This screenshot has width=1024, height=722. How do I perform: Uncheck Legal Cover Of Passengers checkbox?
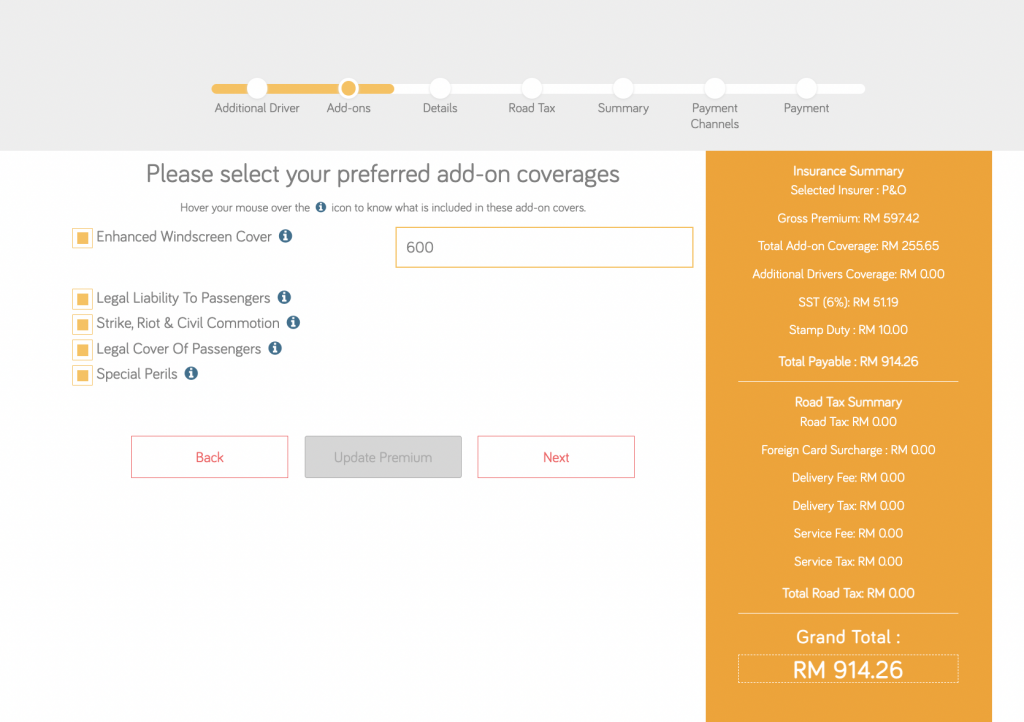coord(82,350)
